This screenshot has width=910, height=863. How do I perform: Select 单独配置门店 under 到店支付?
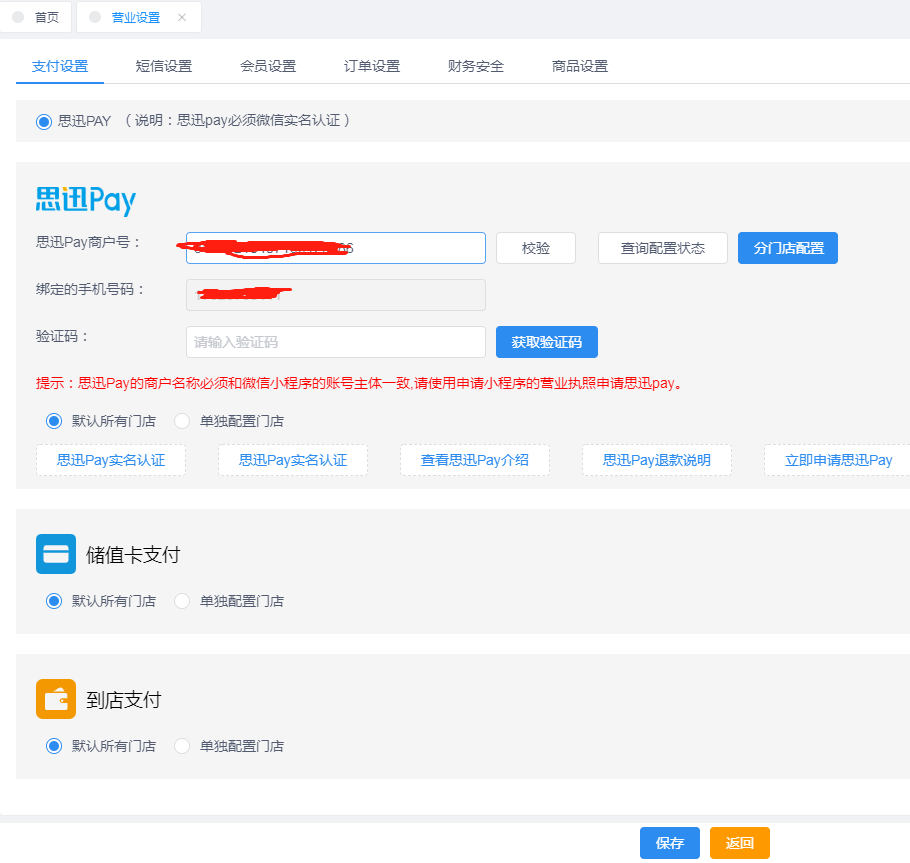[182, 746]
